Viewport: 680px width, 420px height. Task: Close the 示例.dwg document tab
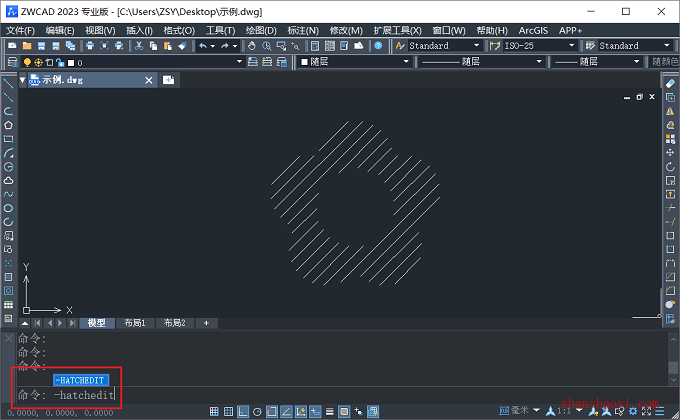(x=149, y=80)
